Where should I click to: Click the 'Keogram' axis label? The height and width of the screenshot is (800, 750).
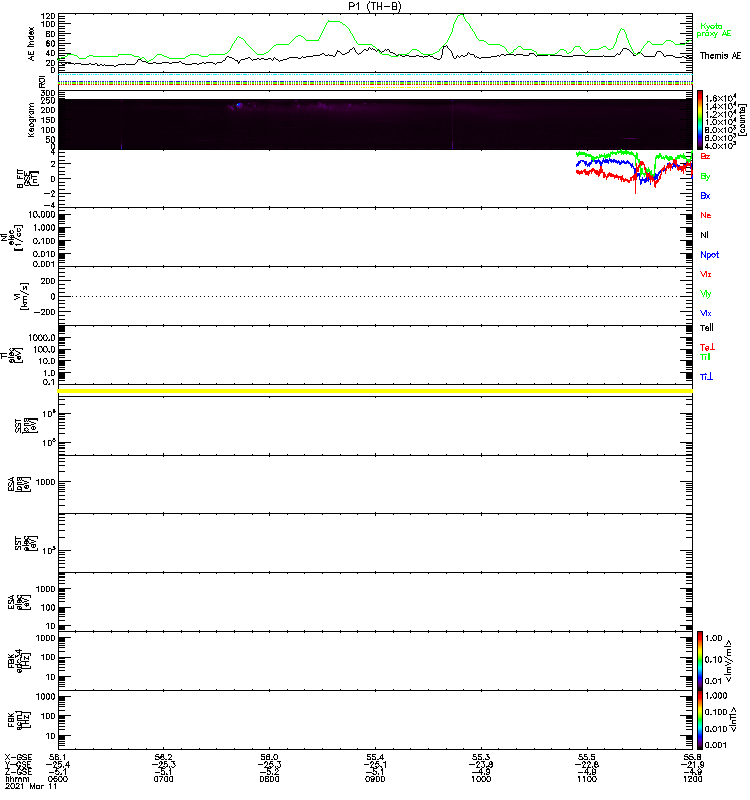click(x=31, y=119)
